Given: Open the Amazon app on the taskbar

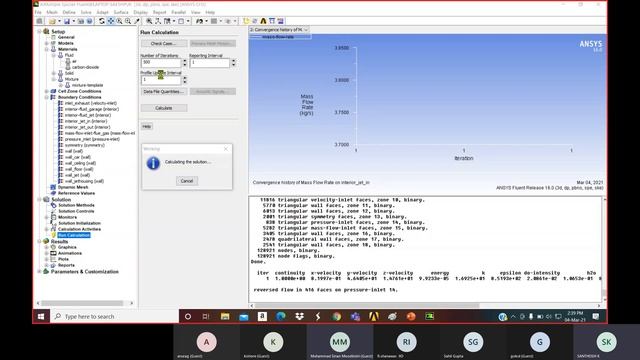Looking at the screenshot, I should [262, 316].
